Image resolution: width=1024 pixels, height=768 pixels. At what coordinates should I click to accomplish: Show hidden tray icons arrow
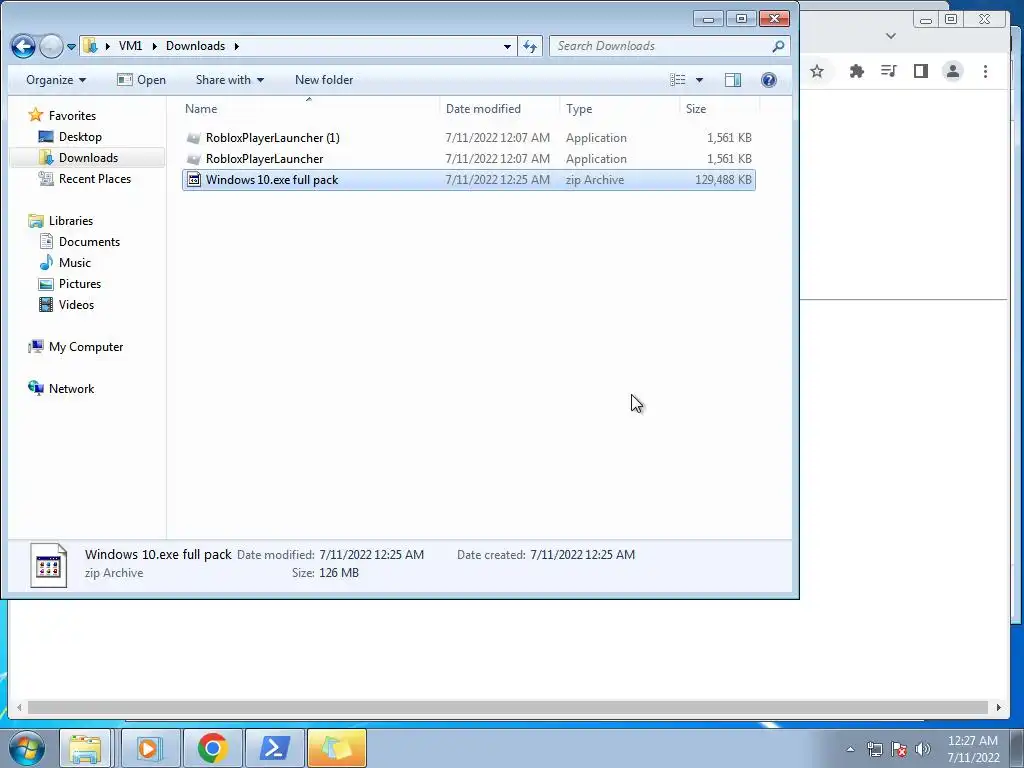(x=850, y=749)
